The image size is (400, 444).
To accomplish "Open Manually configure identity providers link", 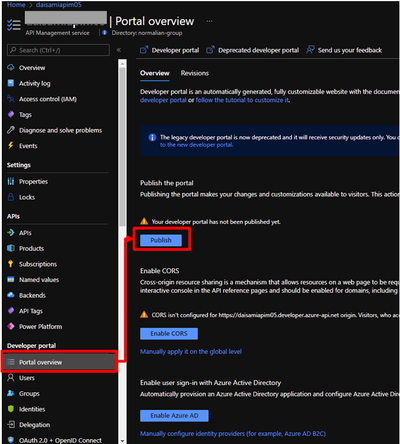I will coord(233,433).
